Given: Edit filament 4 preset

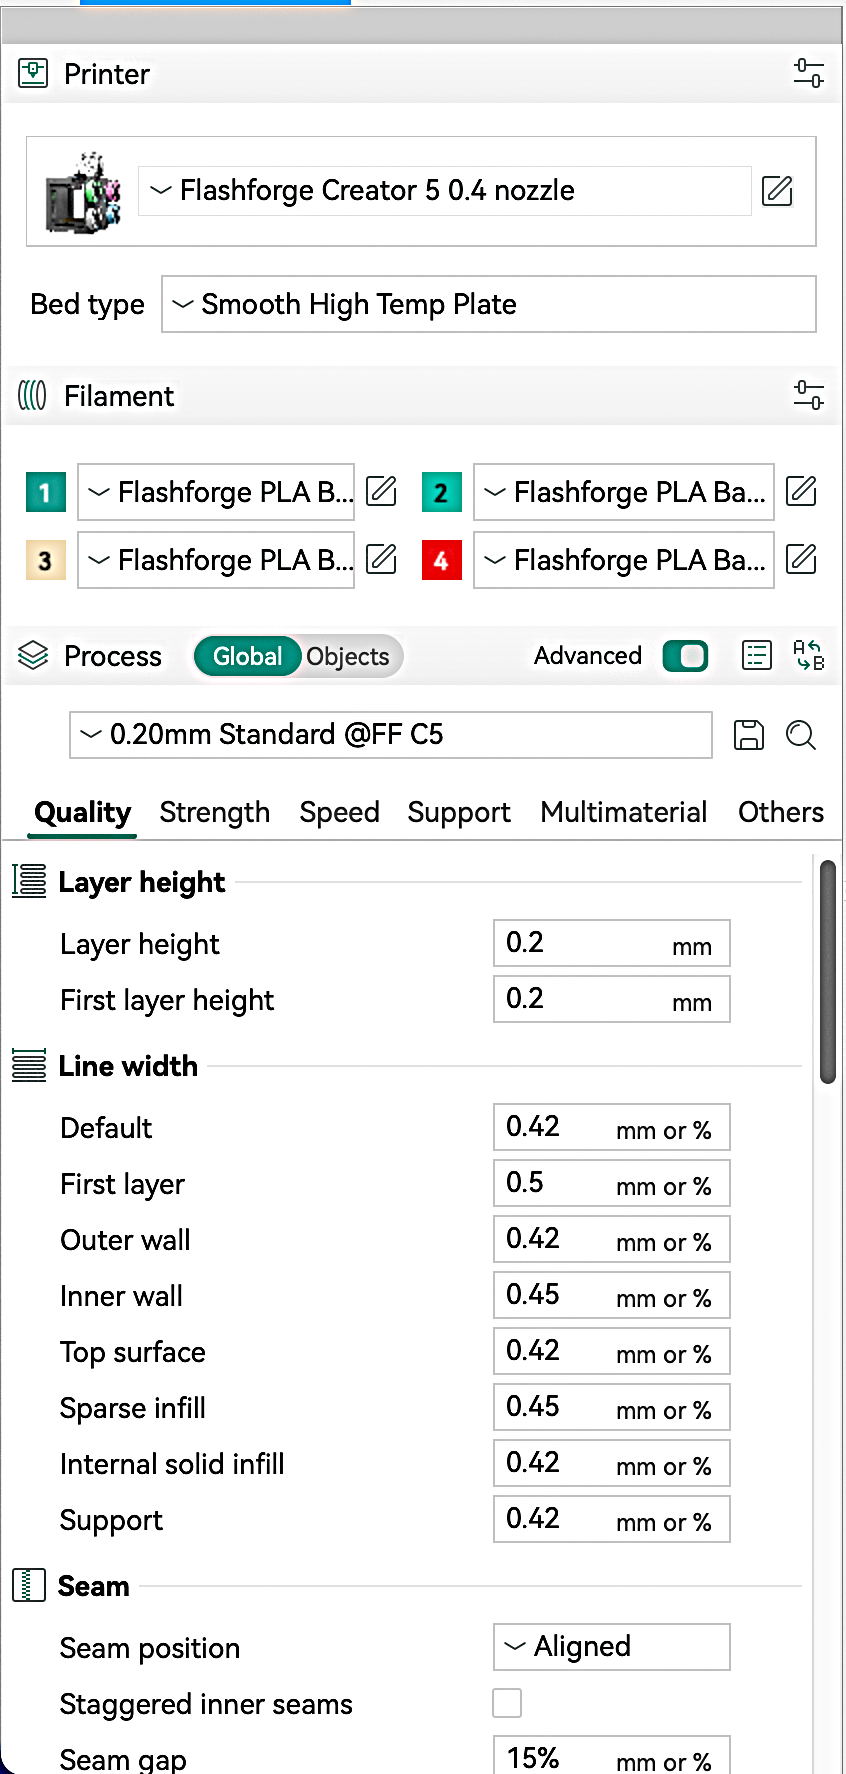Looking at the screenshot, I should [801, 559].
